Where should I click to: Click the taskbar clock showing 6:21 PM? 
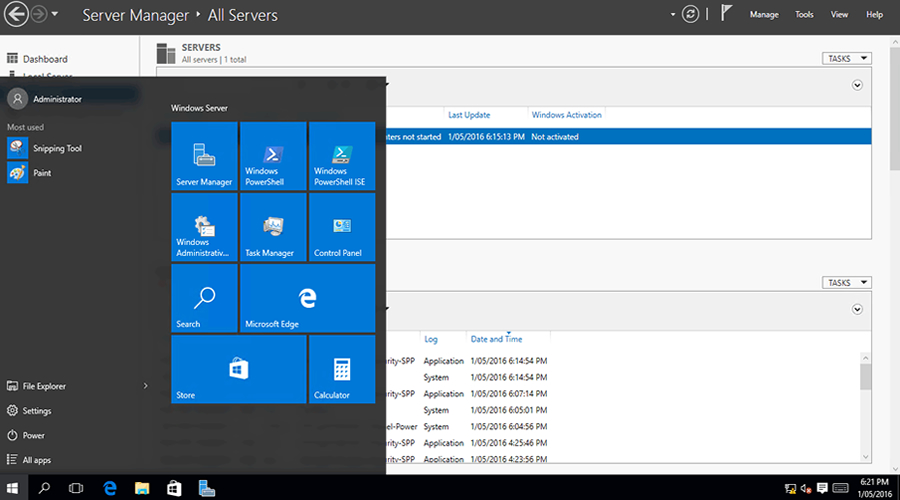(x=874, y=488)
